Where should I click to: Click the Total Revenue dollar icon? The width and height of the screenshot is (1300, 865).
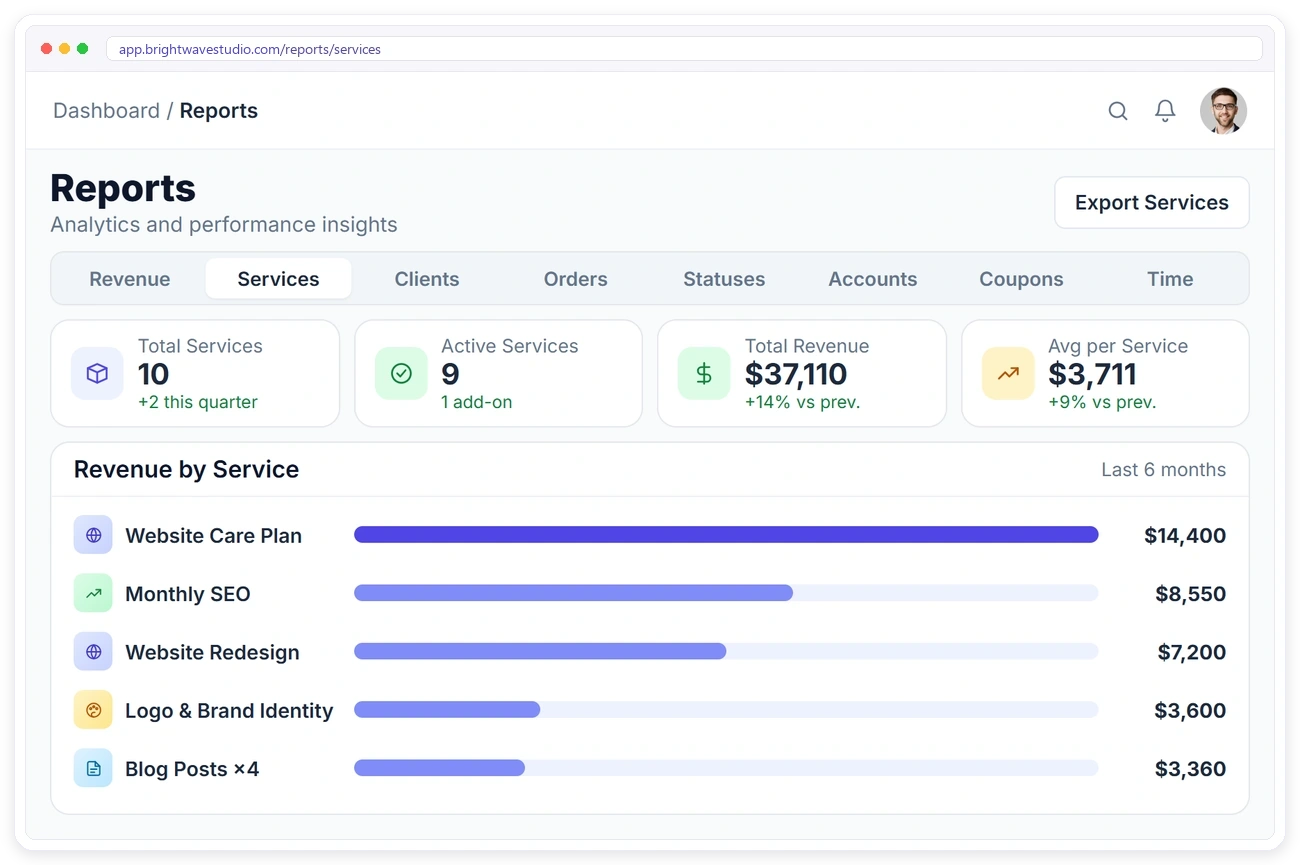coord(704,374)
